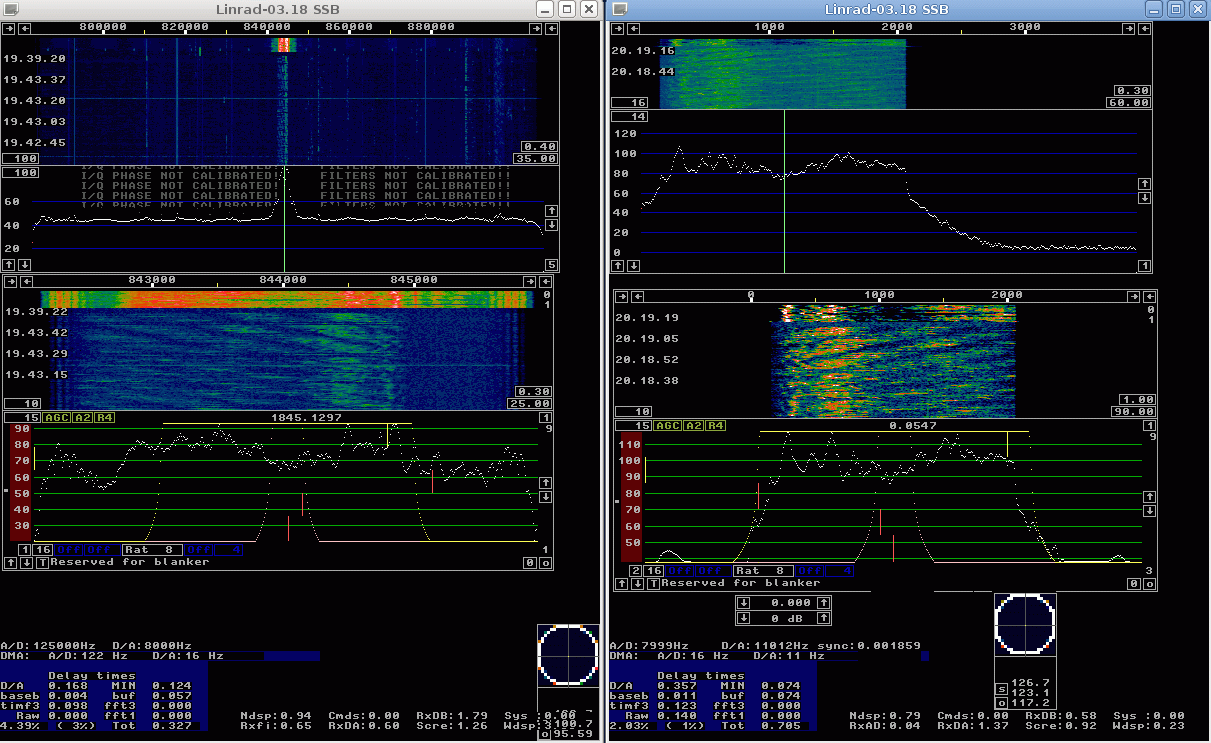Click the 'o' box at right window baseband bottom corner
This screenshot has height=743, width=1211.
(x=1147, y=583)
